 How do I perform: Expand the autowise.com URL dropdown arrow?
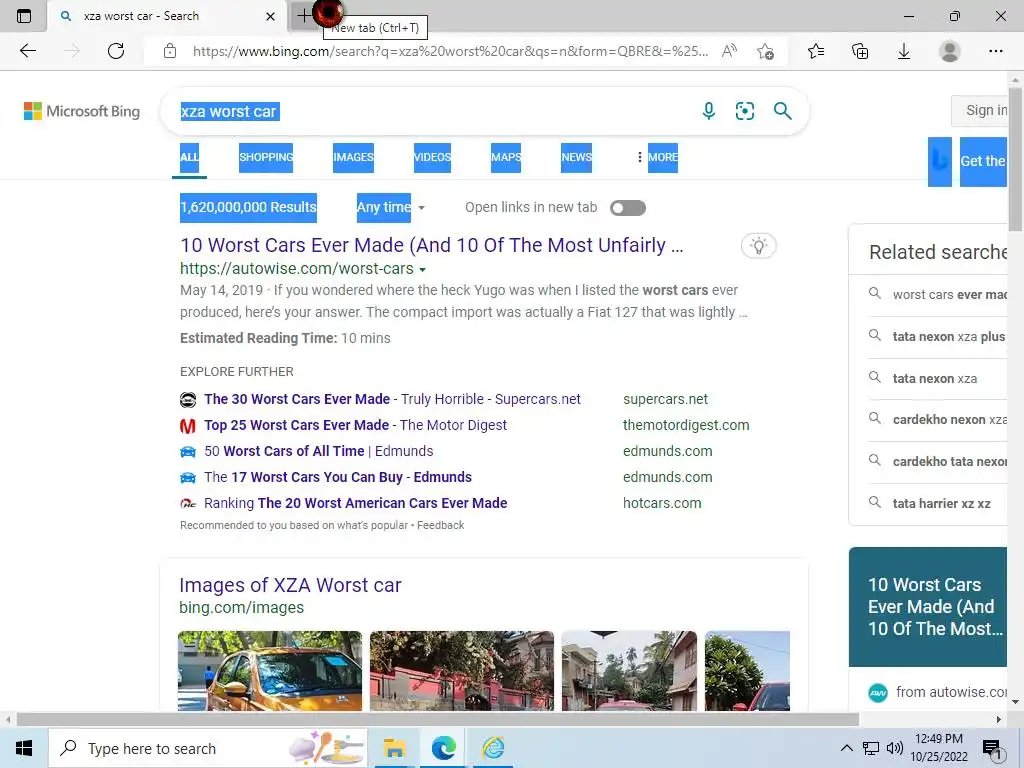[423, 270]
